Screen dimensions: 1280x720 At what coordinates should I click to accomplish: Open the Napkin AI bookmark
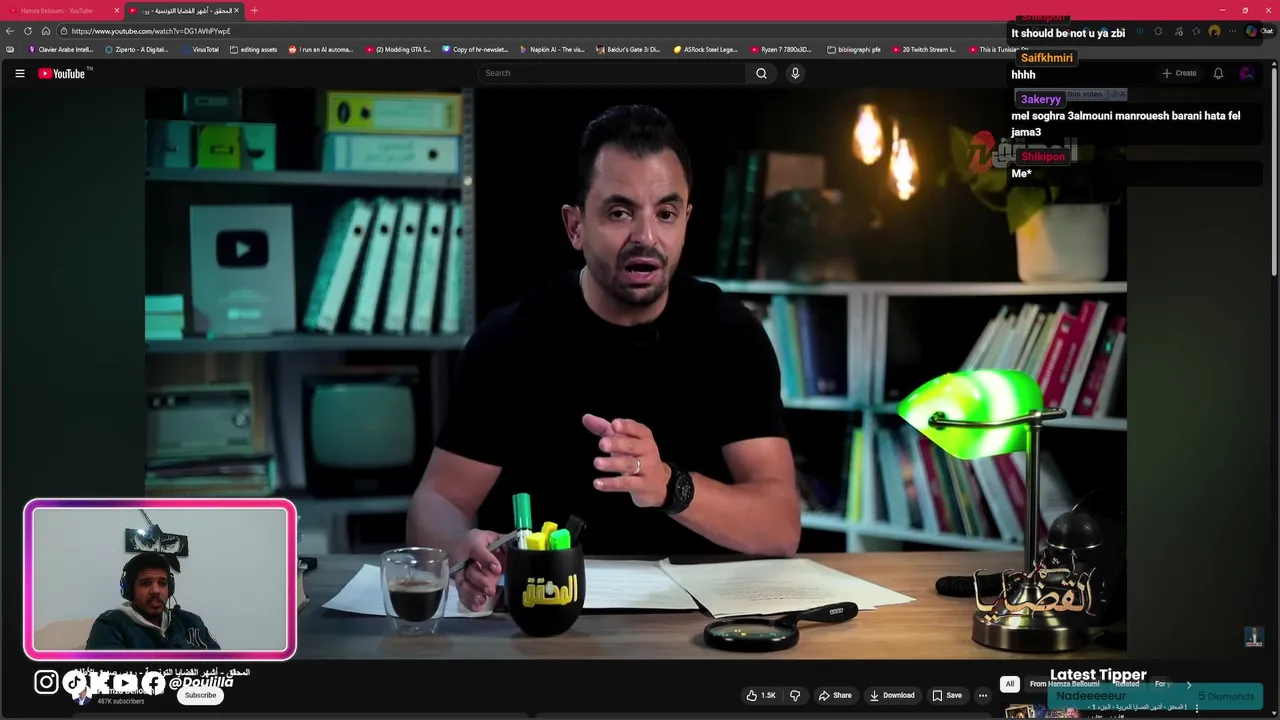pos(553,49)
